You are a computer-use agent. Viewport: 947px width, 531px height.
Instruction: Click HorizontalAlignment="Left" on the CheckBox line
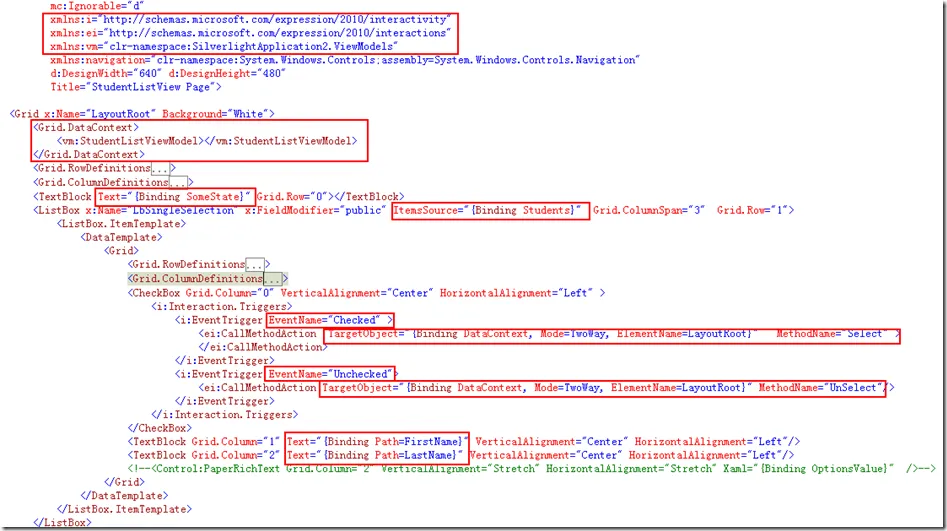point(516,293)
